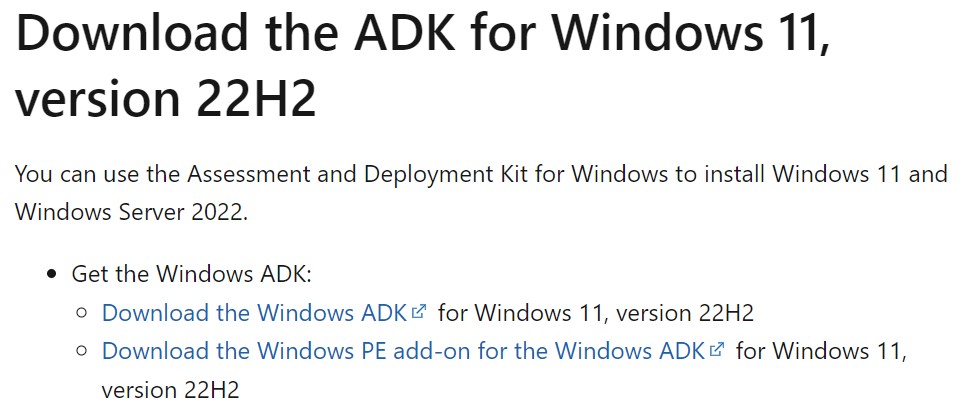
Task: Click the page heading Download the ADK
Action: 421,64
